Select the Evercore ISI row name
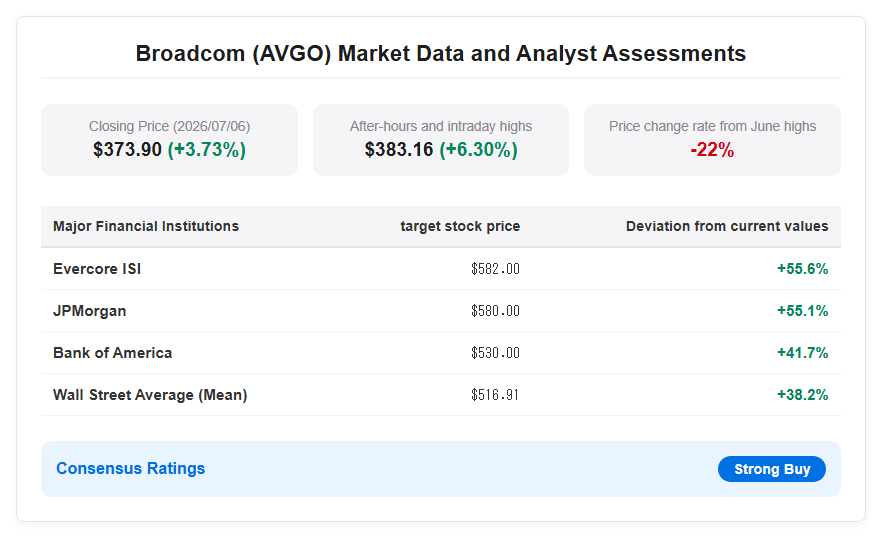Image resolution: width=882 pixels, height=539 pixels. pyautogui.click(x=97, y=268)
